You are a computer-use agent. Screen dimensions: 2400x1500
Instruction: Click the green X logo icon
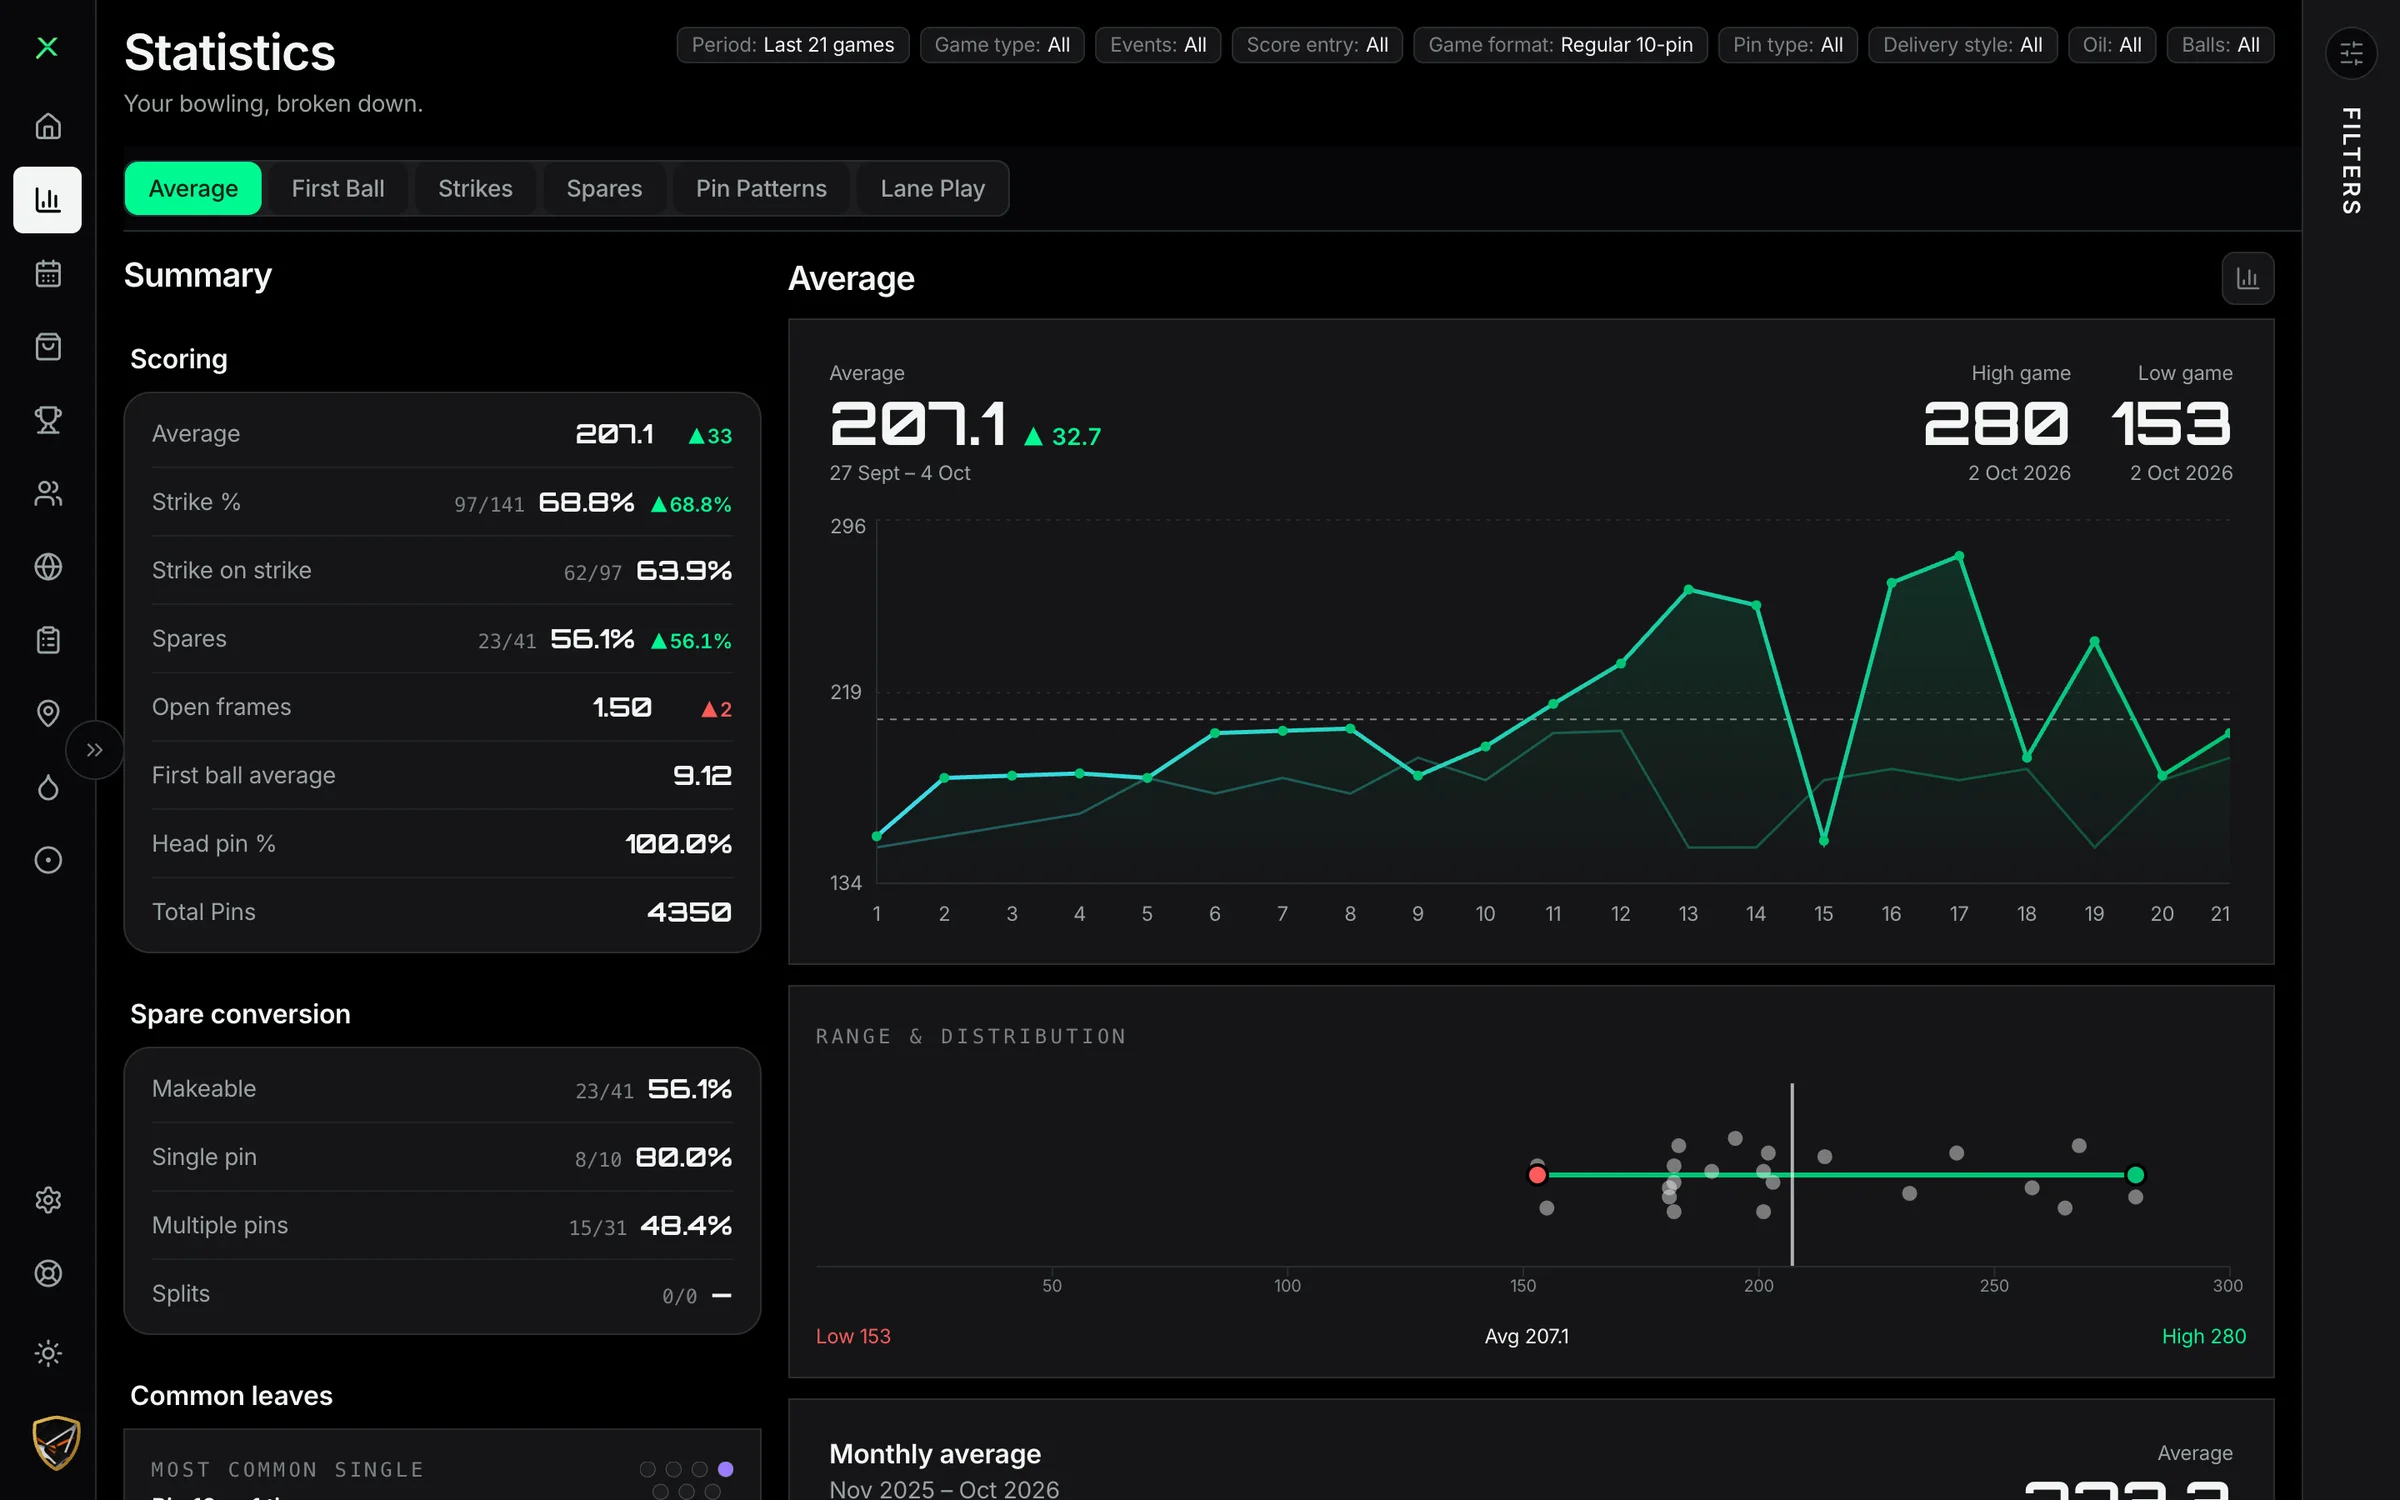pos(47,47)
